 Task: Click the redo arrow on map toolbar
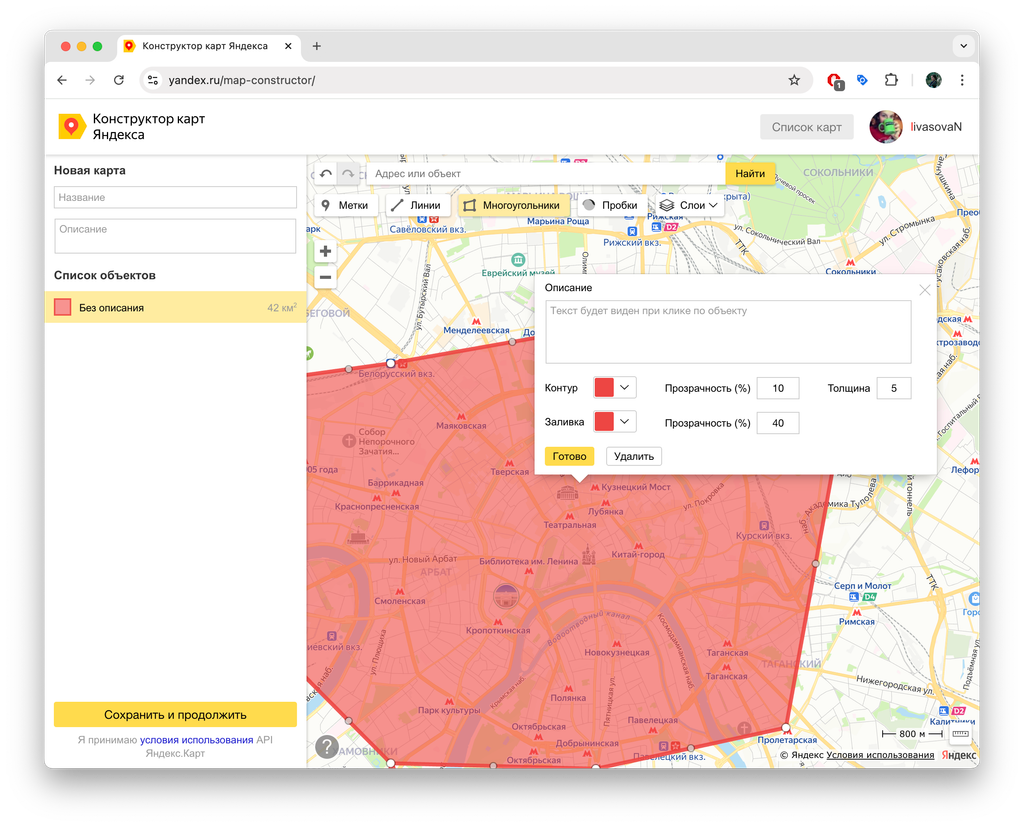[x=348, y=174]
